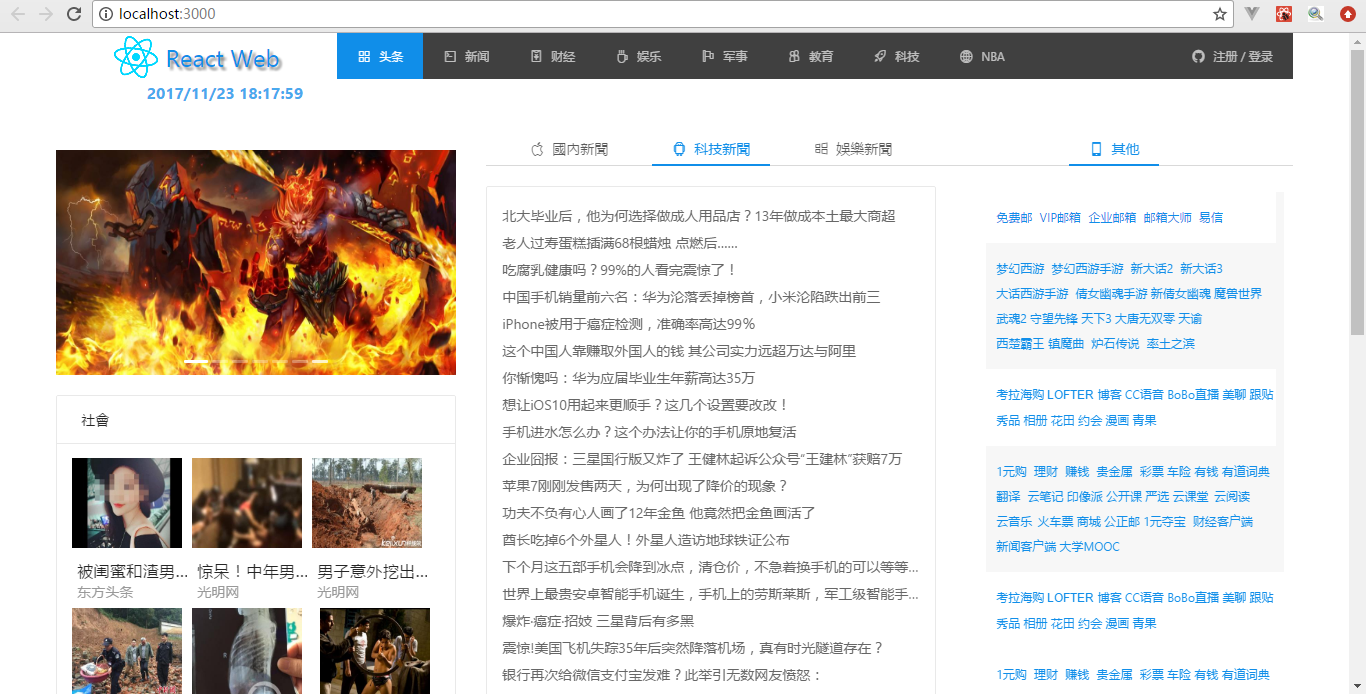Open article 中国手机销量前六名
This screenshot has width=1366, height=694.
[691, 297]
